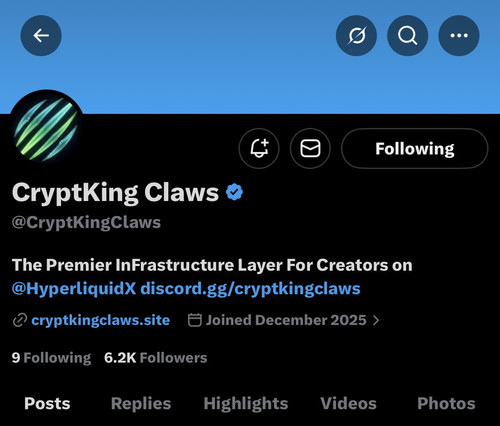
Task: Tap the calendar icon next to join date
Action: click(x=195, y=320)
